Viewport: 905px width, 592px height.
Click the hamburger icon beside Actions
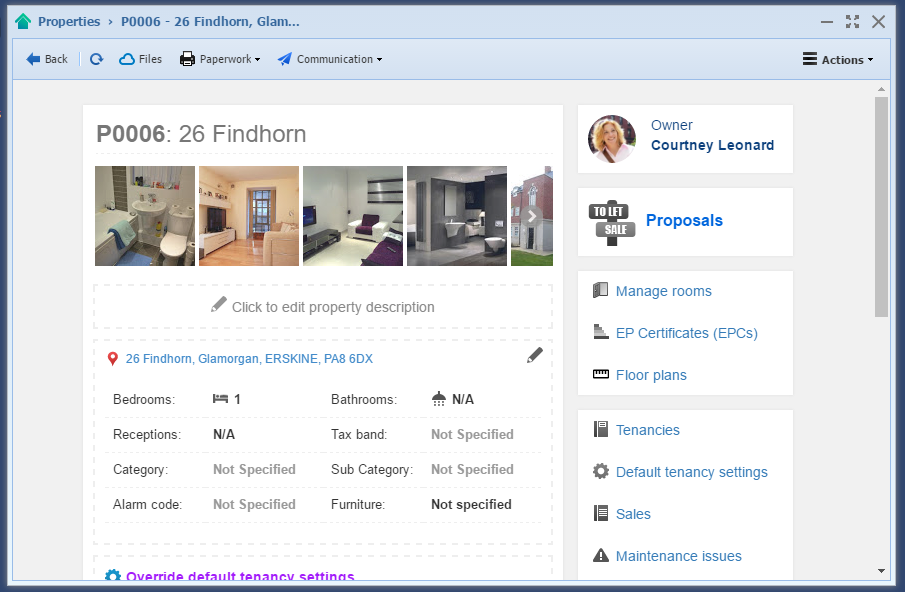(x=810, y=59)
